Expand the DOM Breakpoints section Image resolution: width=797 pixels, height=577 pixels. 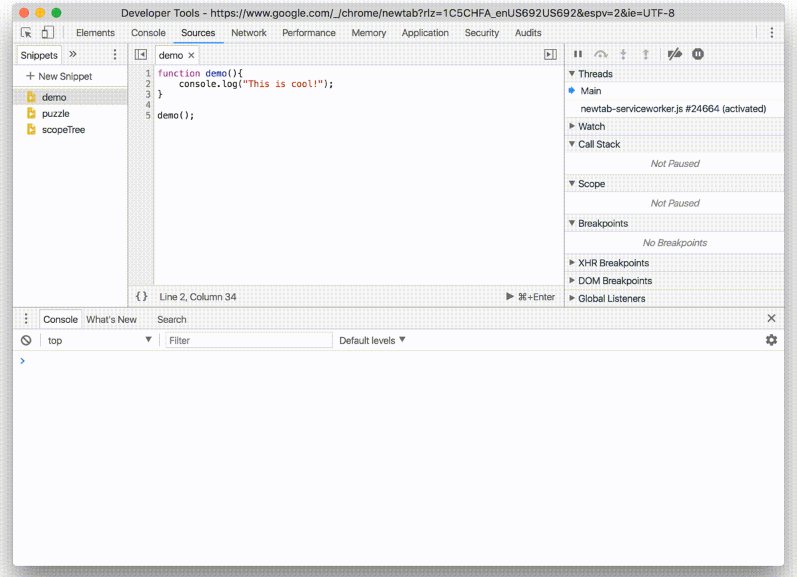click(572, 281)
